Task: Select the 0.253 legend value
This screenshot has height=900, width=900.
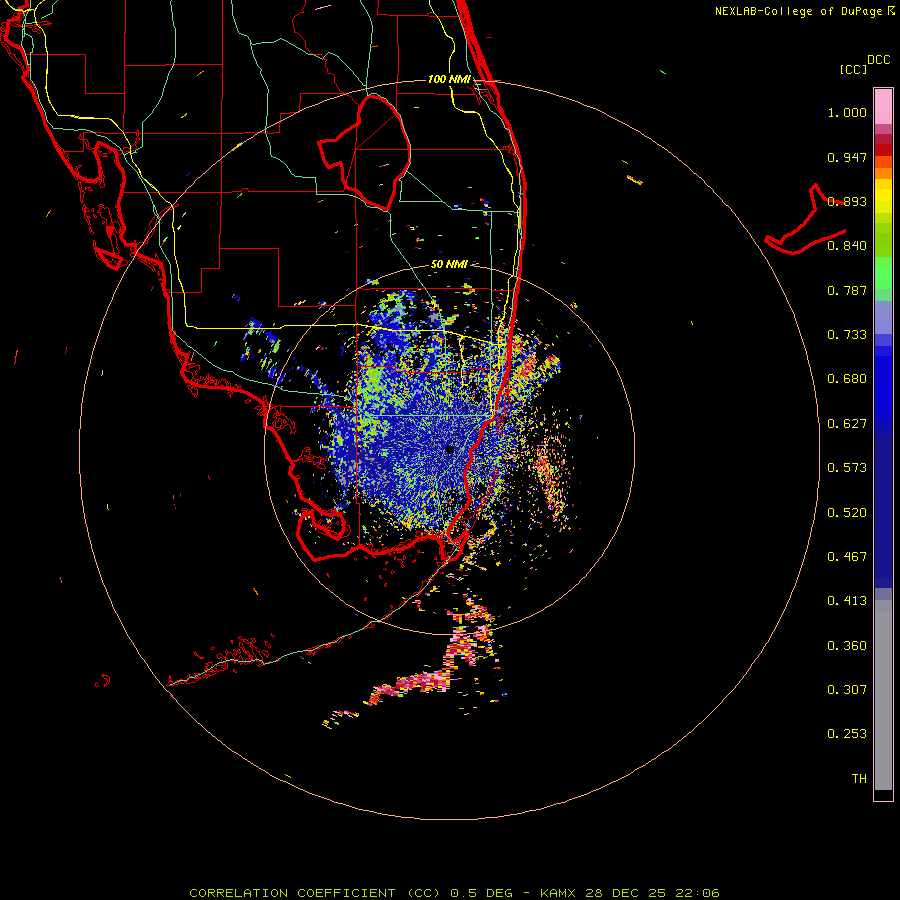Action: [847, 734]
